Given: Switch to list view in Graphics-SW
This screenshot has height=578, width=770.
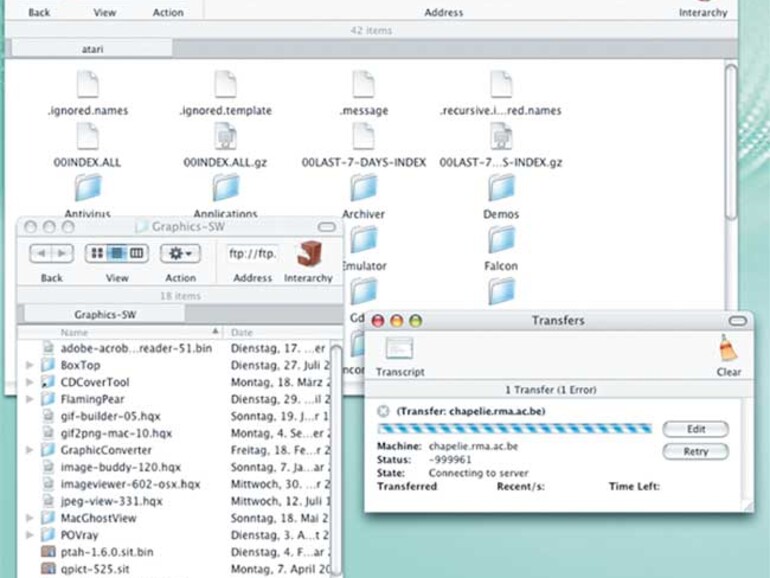Looking at the screenshot, I should coord(117,254).
